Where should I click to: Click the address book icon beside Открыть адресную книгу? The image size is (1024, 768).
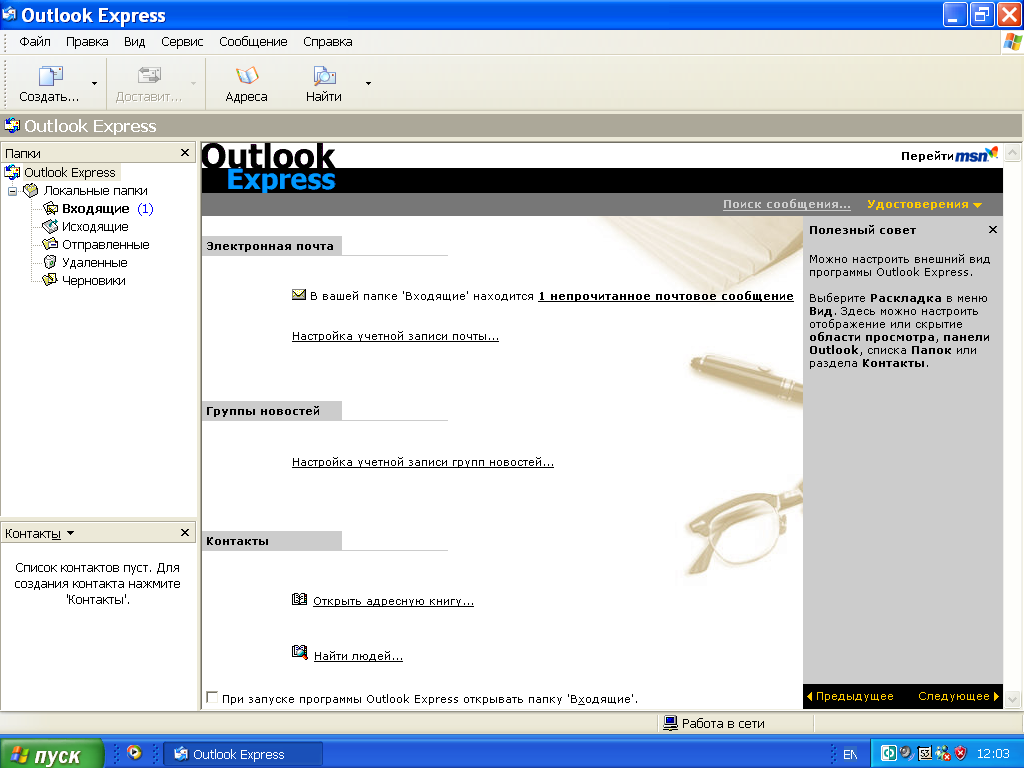[x=299, y=599]
